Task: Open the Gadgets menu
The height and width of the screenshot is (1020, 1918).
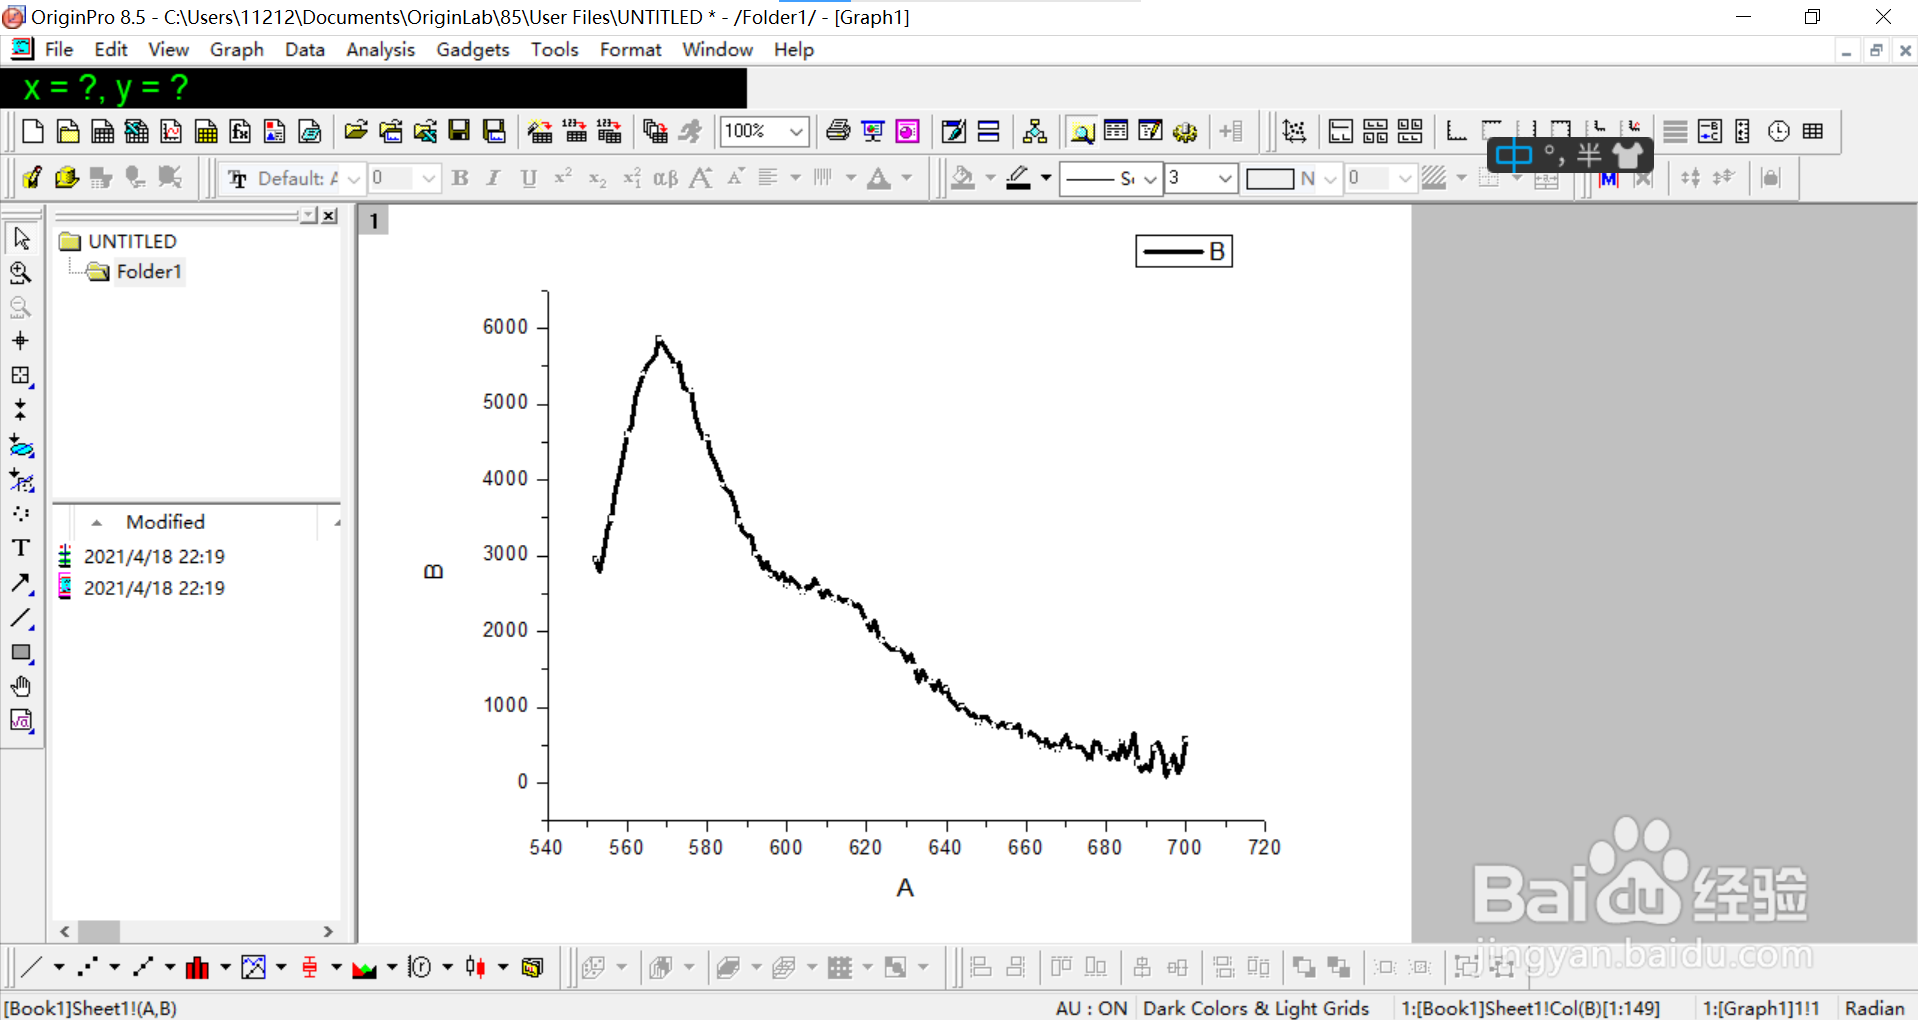Action: pos(473,50)
